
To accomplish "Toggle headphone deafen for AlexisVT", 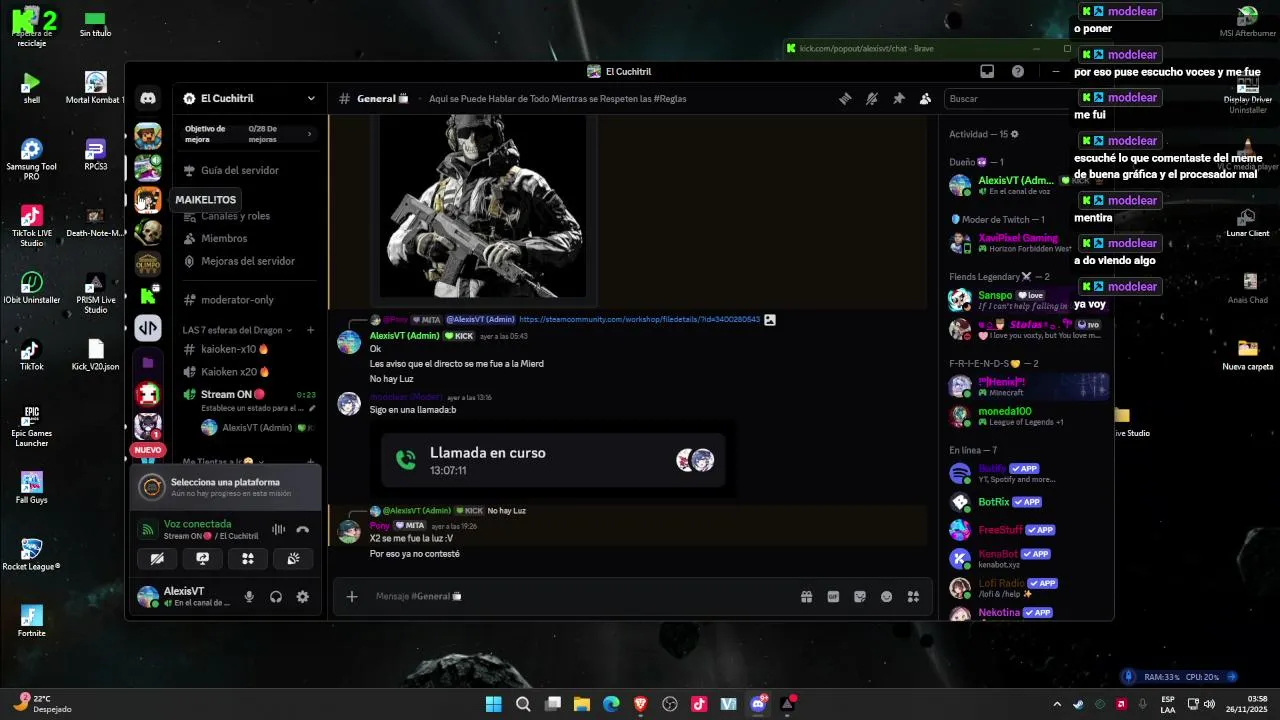I will tap(276, 597).
